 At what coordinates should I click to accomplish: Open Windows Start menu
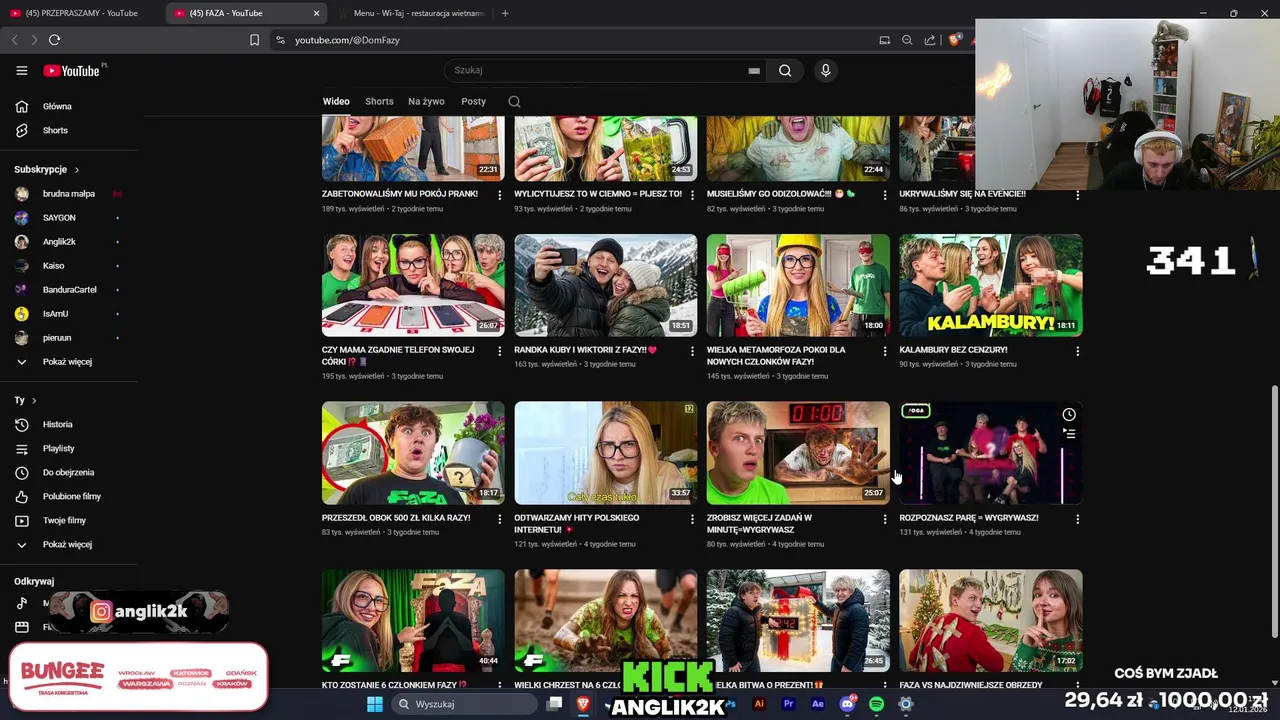[374, 704]
